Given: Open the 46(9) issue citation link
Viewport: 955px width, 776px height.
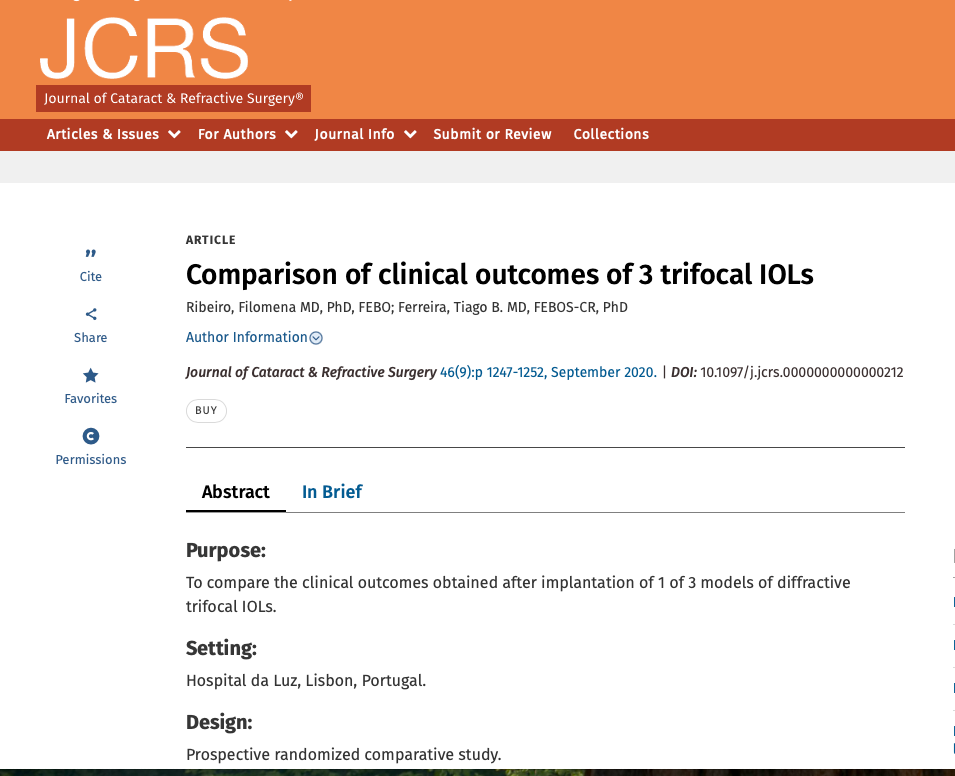Looking at the screenshot, I should 548,372.
